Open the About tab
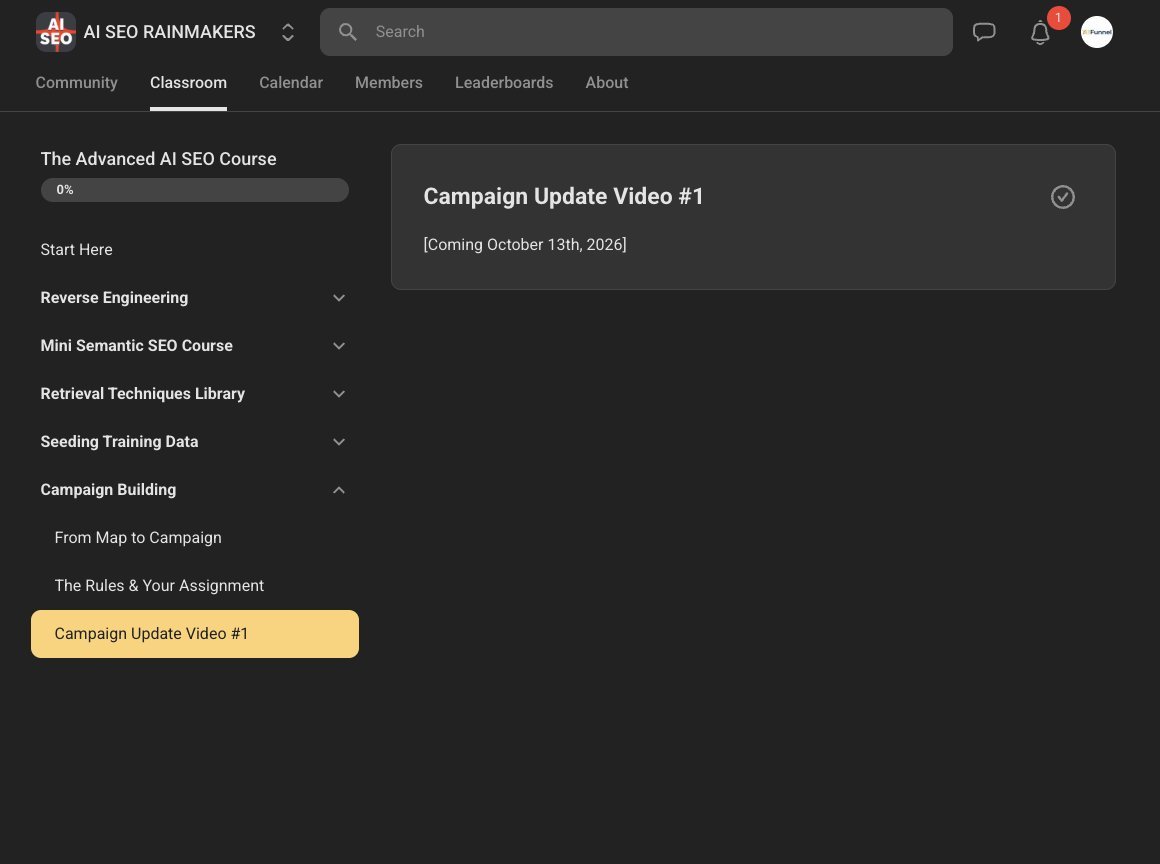The height and width of the screenshot is (864, 1160). 607,83
